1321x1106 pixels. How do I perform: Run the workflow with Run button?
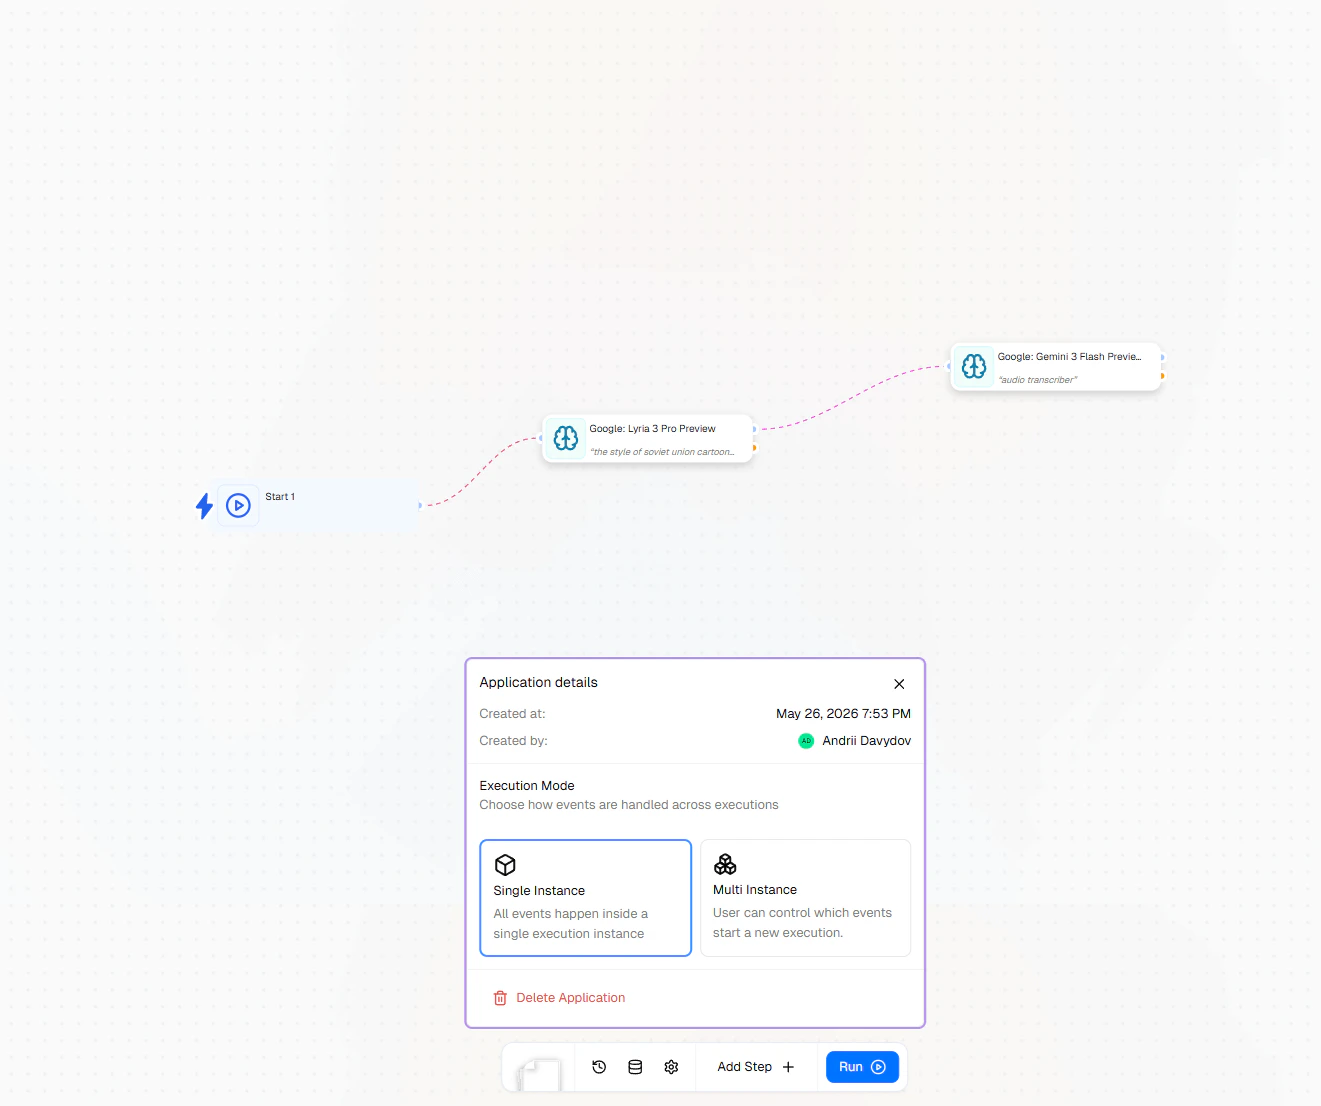[862, 1067]
